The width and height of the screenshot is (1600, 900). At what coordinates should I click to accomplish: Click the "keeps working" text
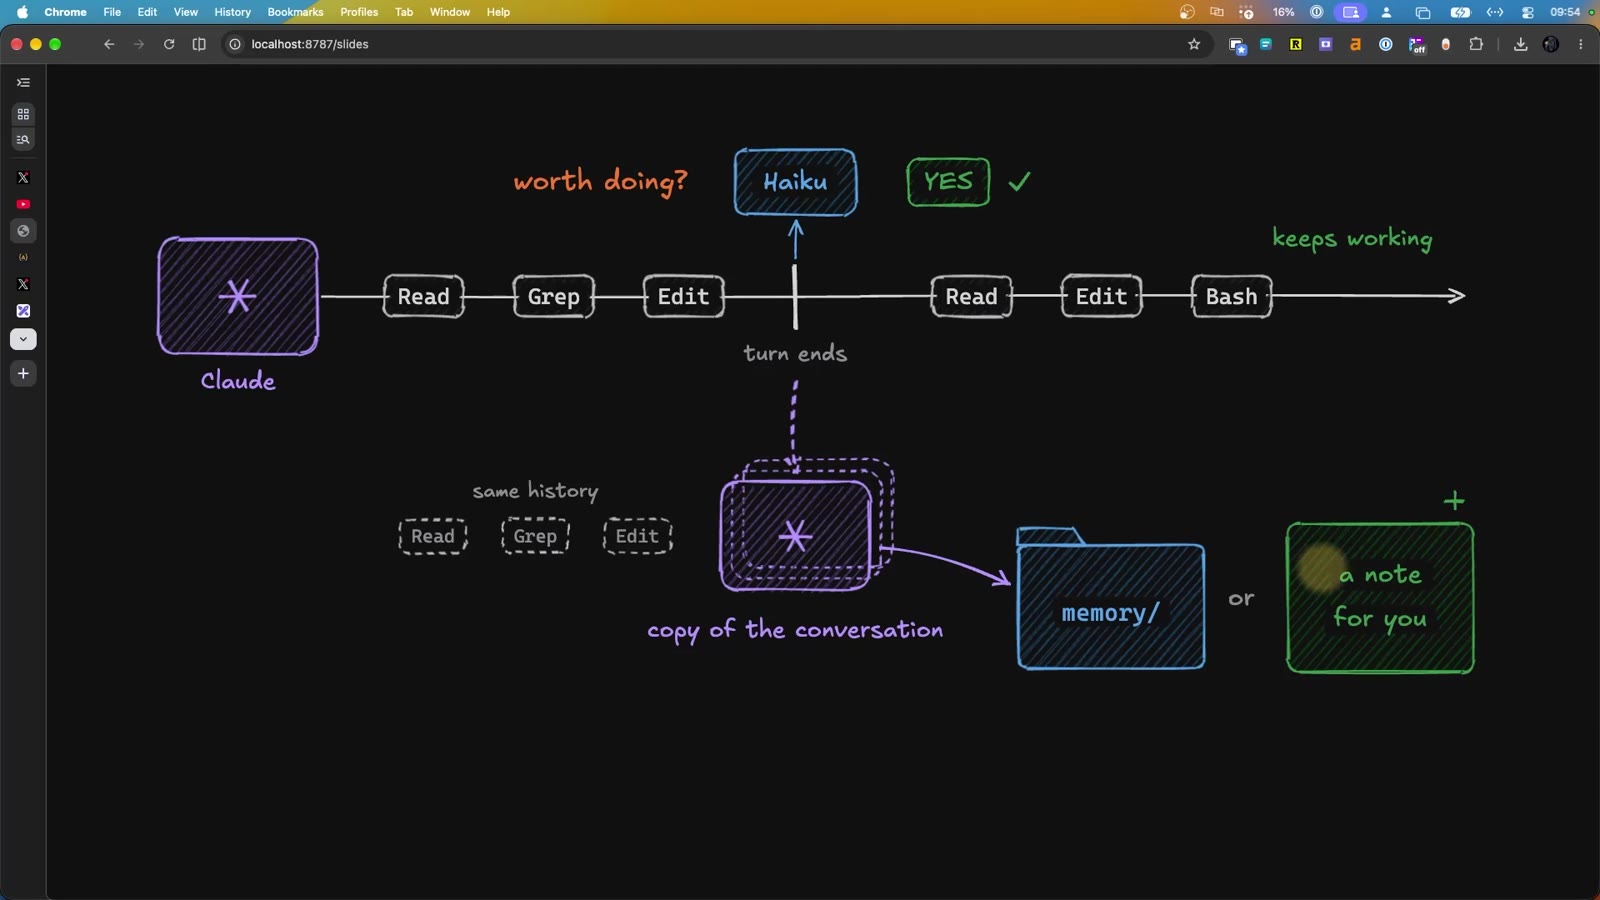coord(1352,238)
